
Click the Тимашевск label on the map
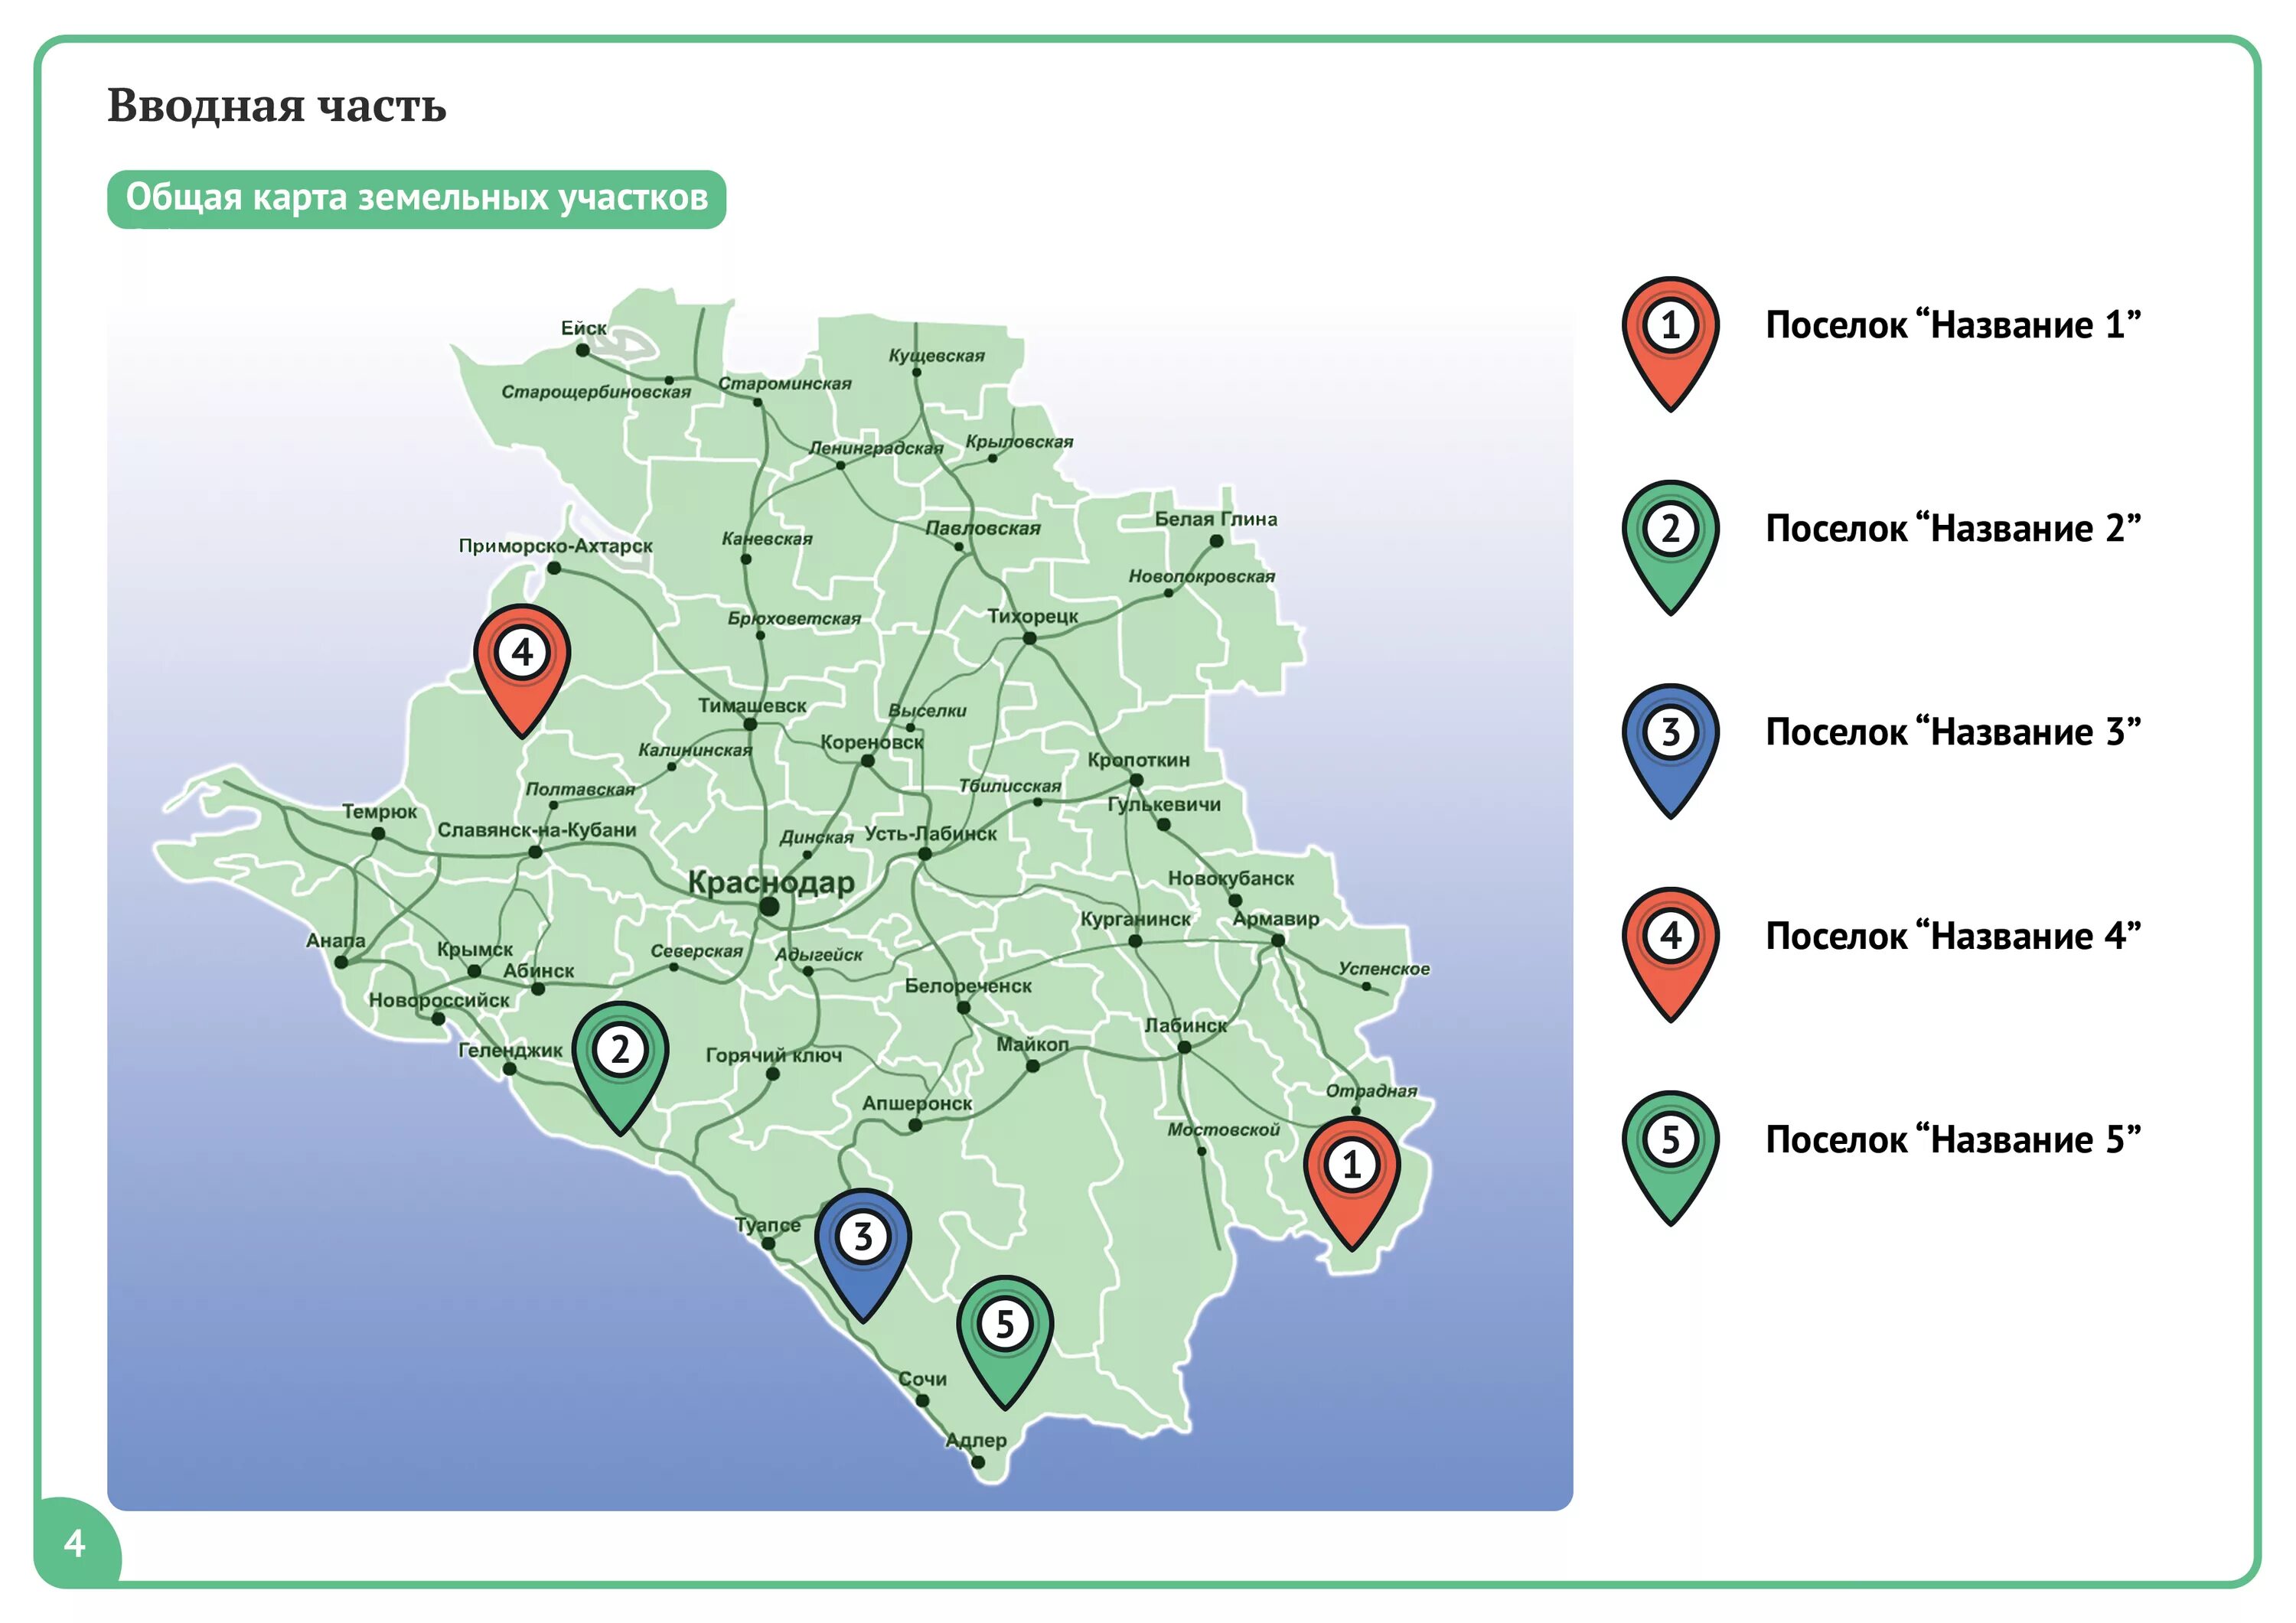(x=752, y=706)
